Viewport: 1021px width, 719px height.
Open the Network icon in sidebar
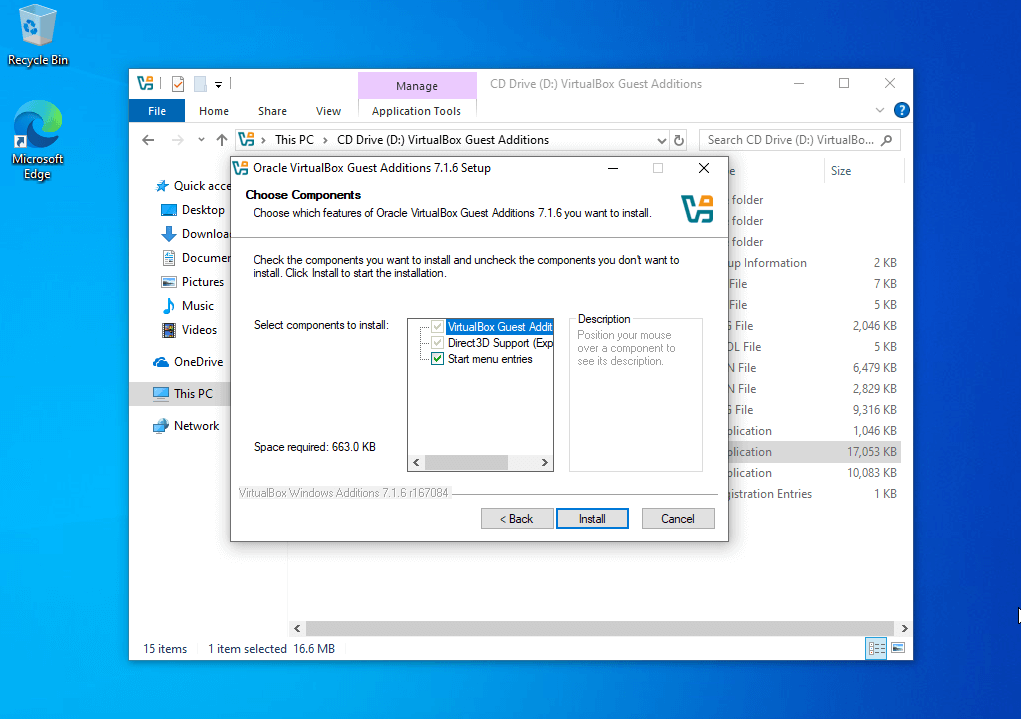pos(160,426)
